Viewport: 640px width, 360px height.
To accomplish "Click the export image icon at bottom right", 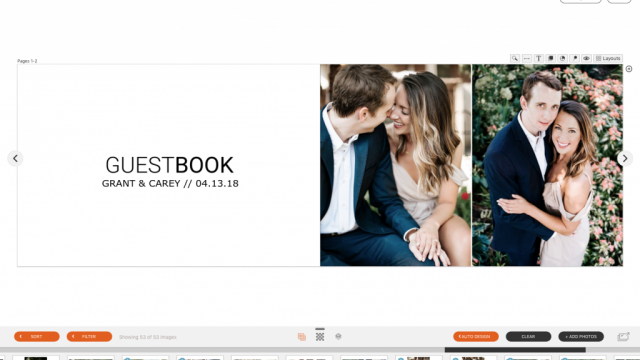I will tap(623, 336).
